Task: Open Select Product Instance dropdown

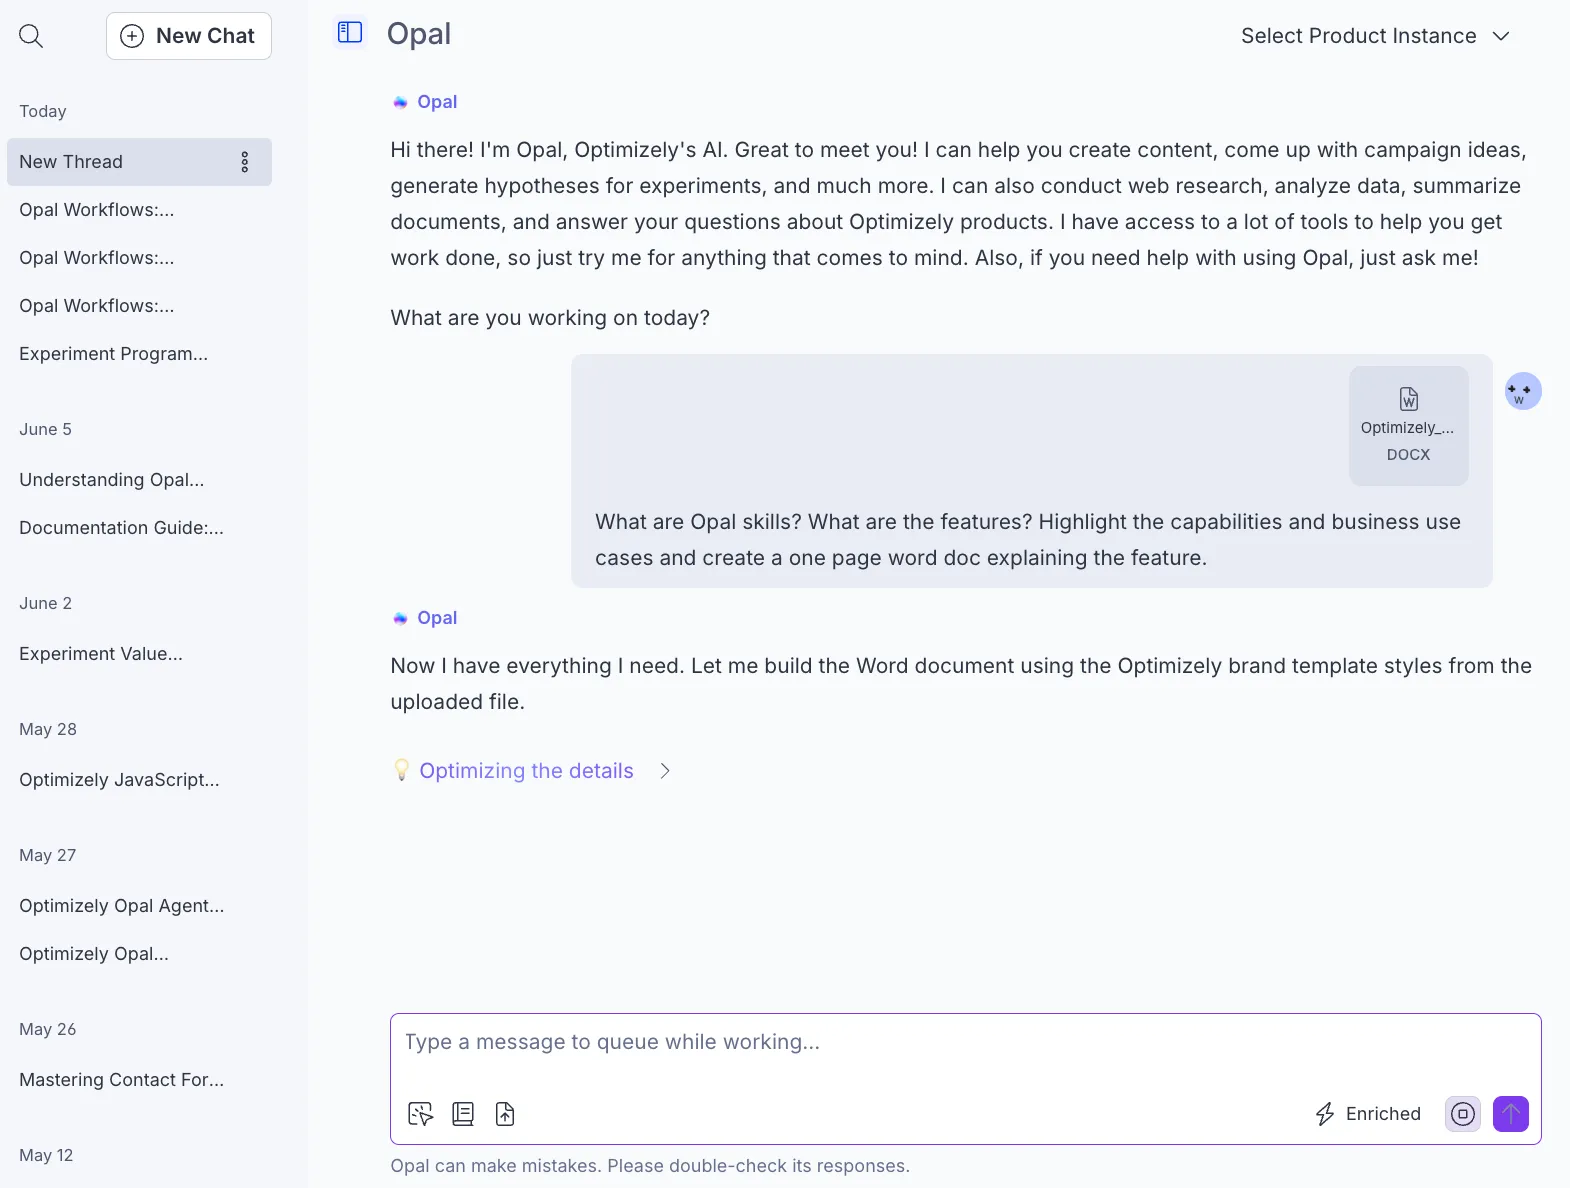Action: click(1375, 36)
